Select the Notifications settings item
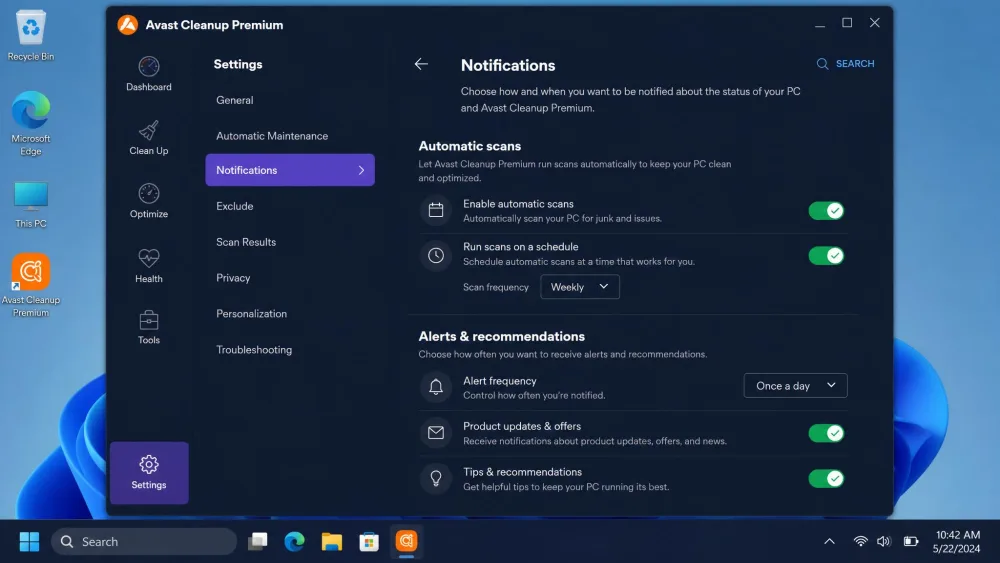Screen dimensions: 1000x563 click(290, 170)
